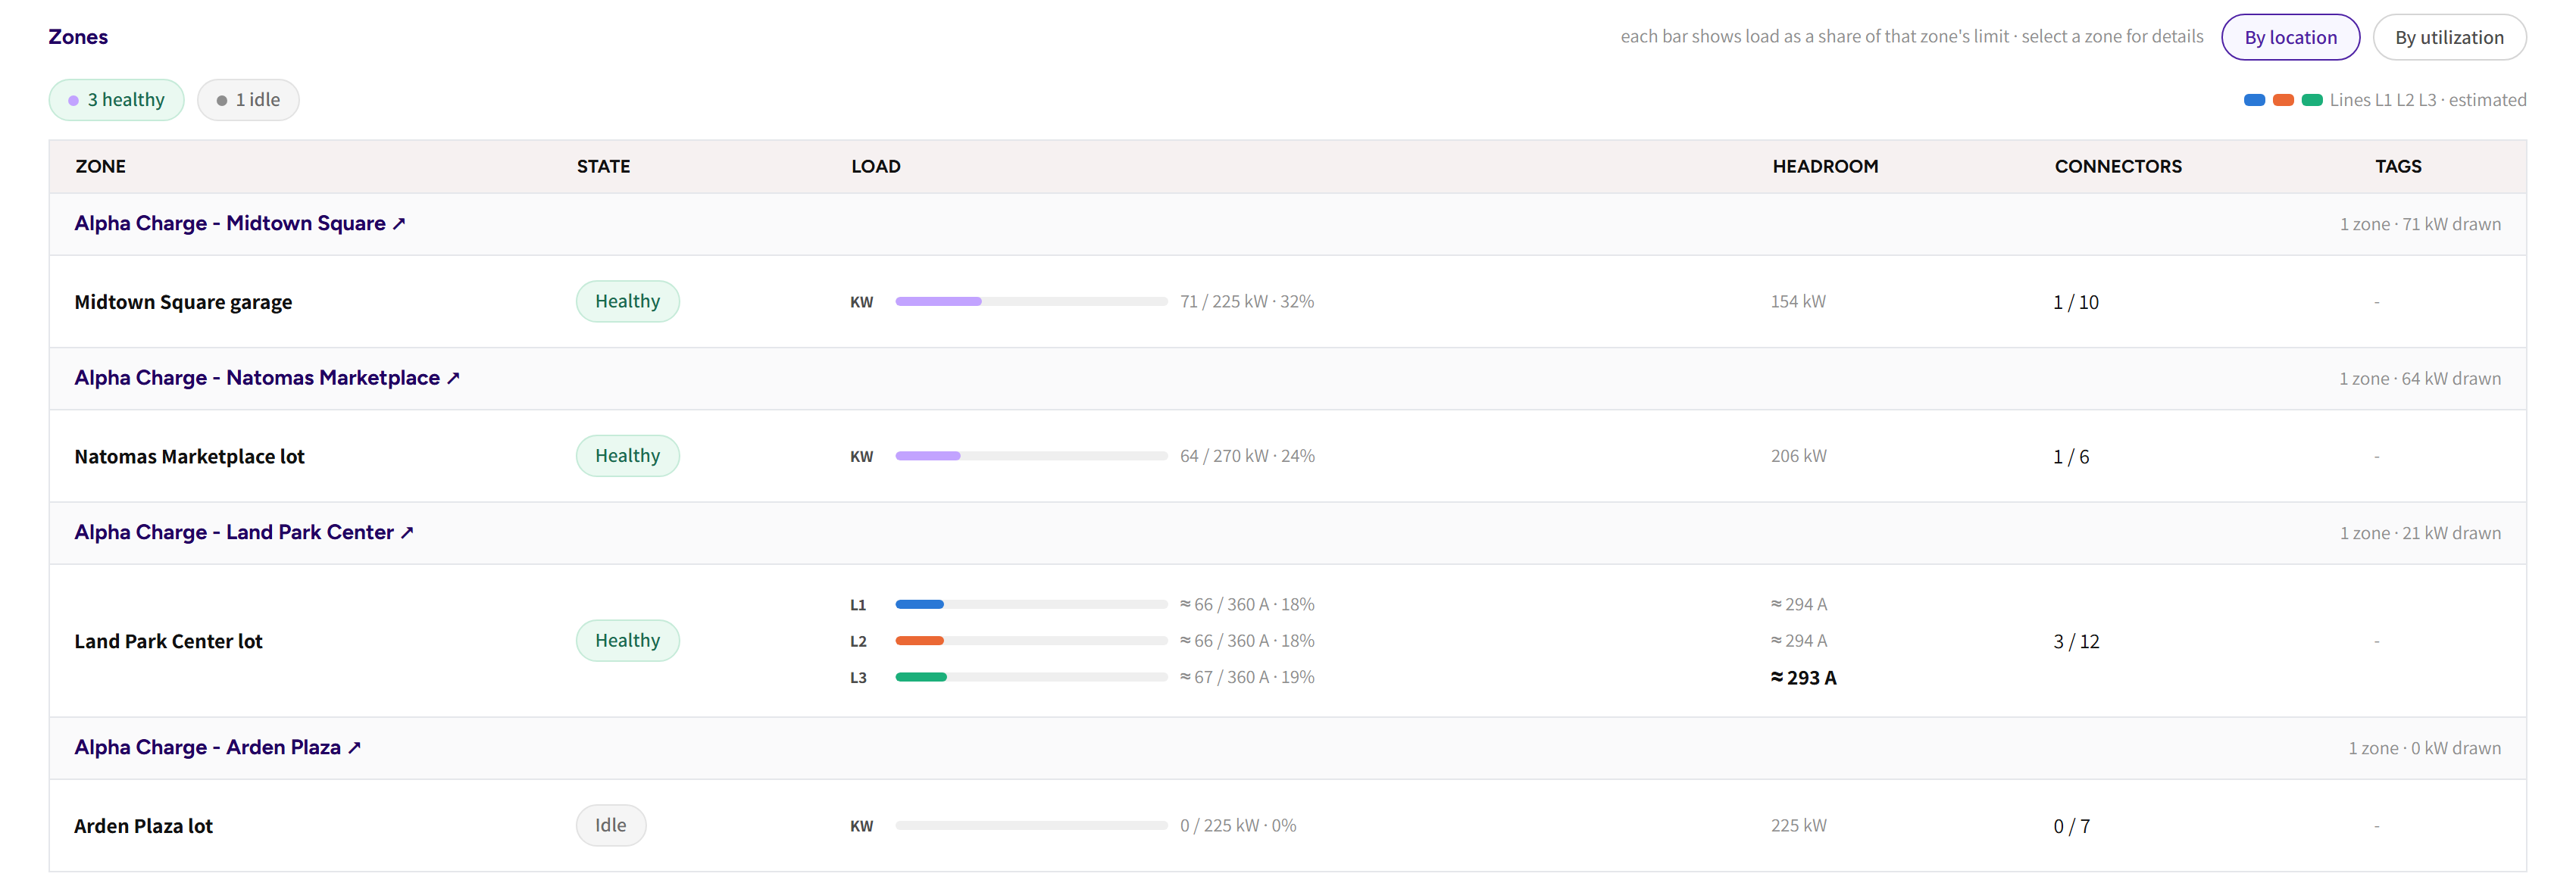Switch grouping to By utilization
Screen dimensions: 2576x886
2449,37
